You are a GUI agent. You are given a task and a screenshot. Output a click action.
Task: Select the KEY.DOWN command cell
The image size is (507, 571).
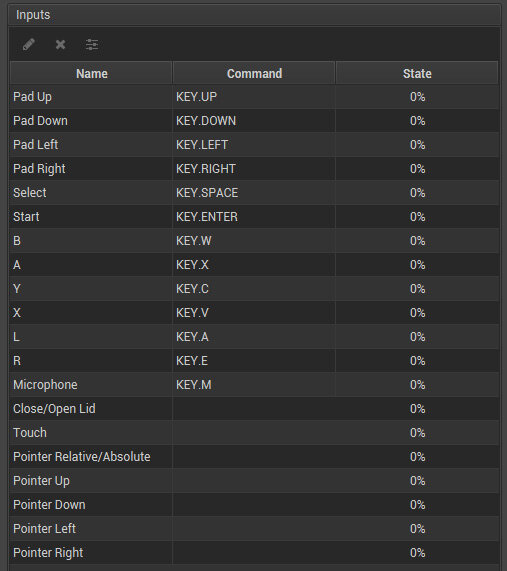(x=254, y=121)
